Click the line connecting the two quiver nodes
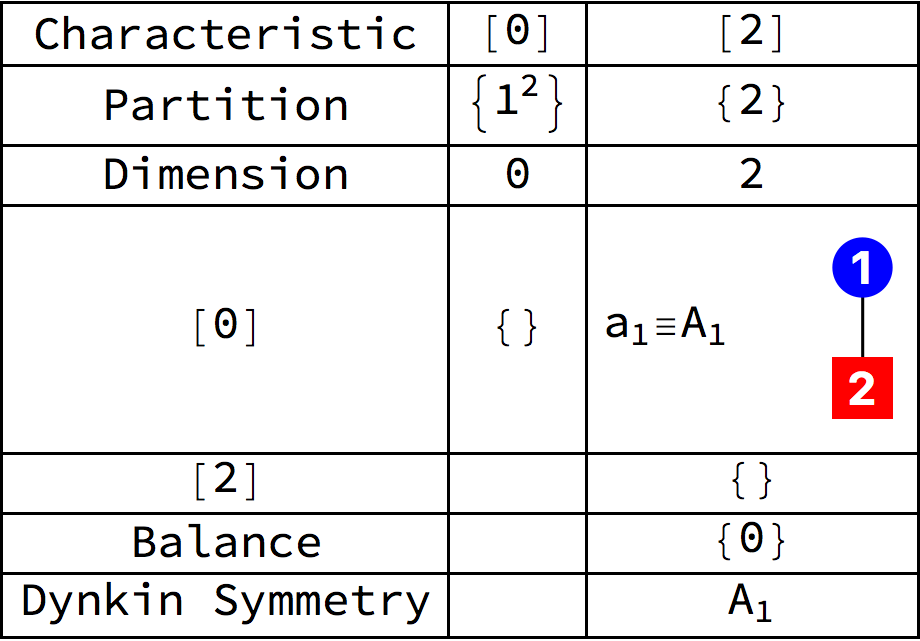This screenshot has width=920, height=641. [862, 327]
